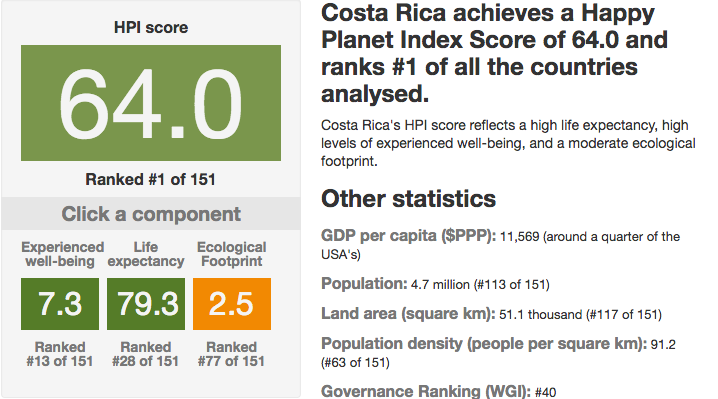The height and width of the screenshot is (399, 718).
Task: Click 'Governance Ranking (WGI):' label
Action: click(426, 392)
